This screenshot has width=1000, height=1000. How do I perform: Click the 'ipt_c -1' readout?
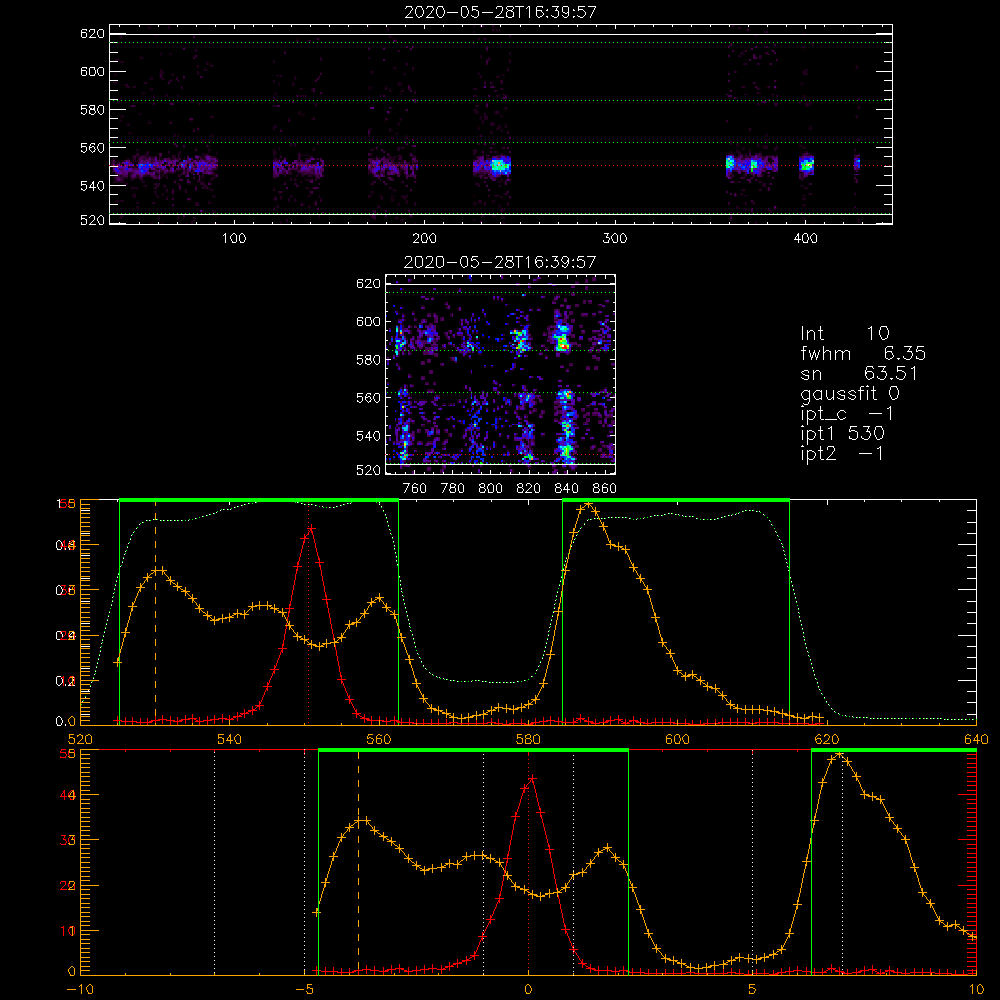pyautogui.click(x=848, y=414)
